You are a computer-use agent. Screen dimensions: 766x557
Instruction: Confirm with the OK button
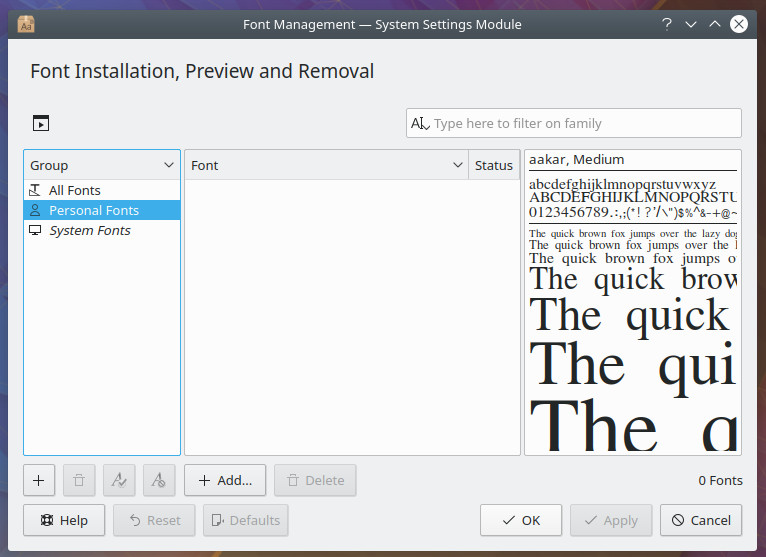(520, 520)
